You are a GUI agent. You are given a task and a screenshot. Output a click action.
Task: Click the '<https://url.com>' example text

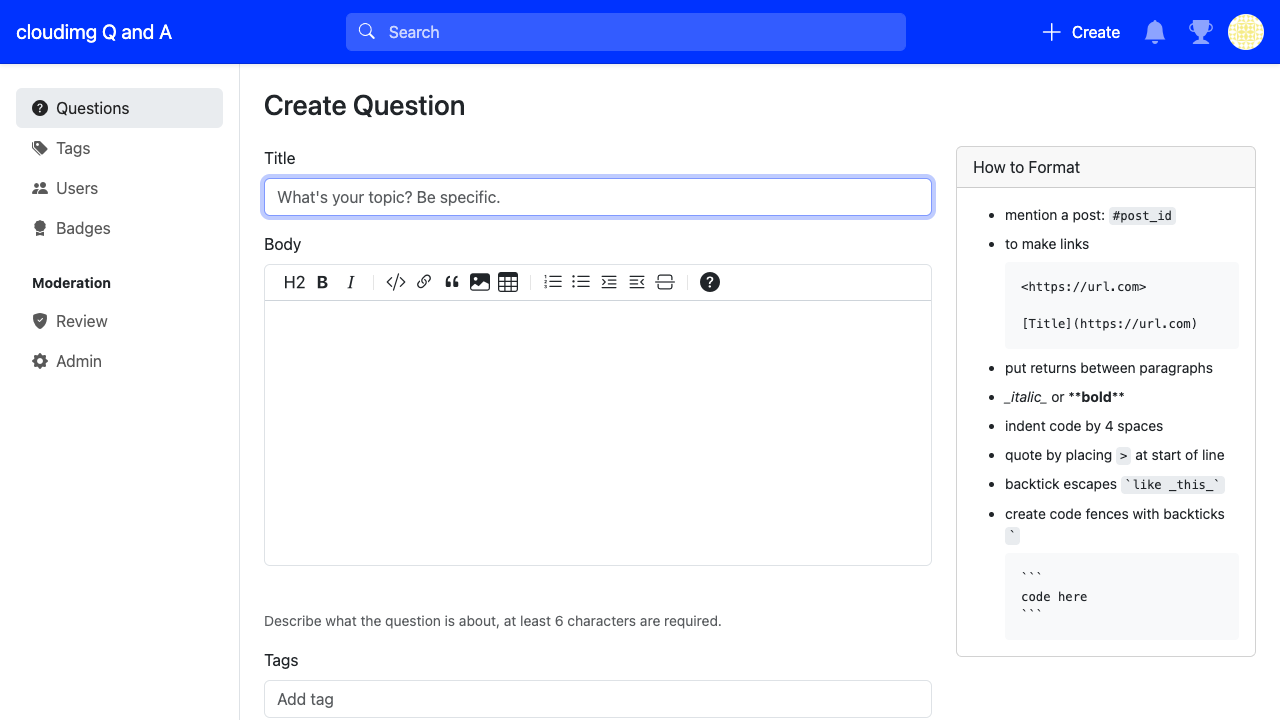click(1084, 286)
